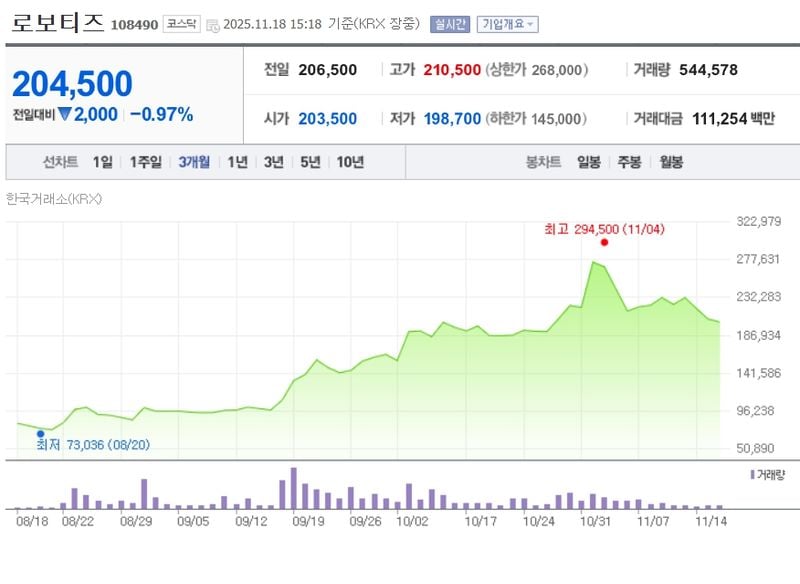The height and width of the screenshot is (584, 800).
Task: Click the 실시간 real-time badge
Action: pyautogui.click(x=452, y=26)
